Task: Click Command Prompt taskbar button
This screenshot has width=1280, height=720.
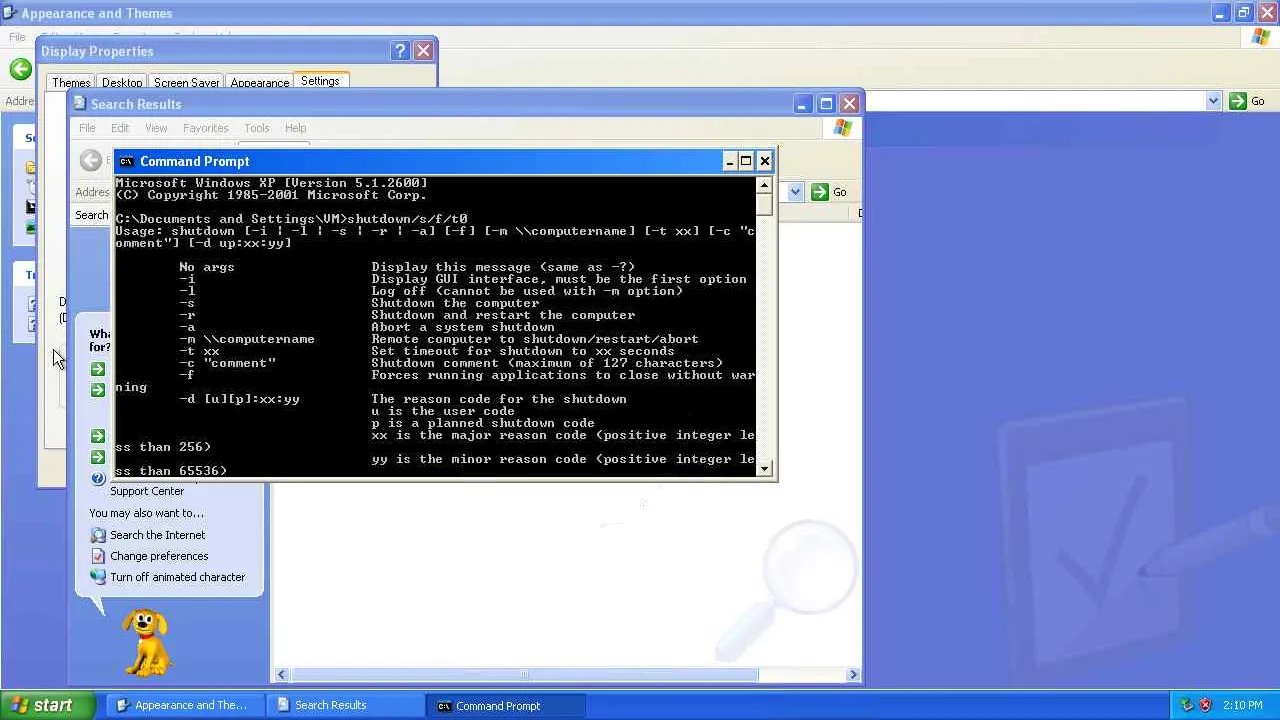Action: tap(505, 705)
